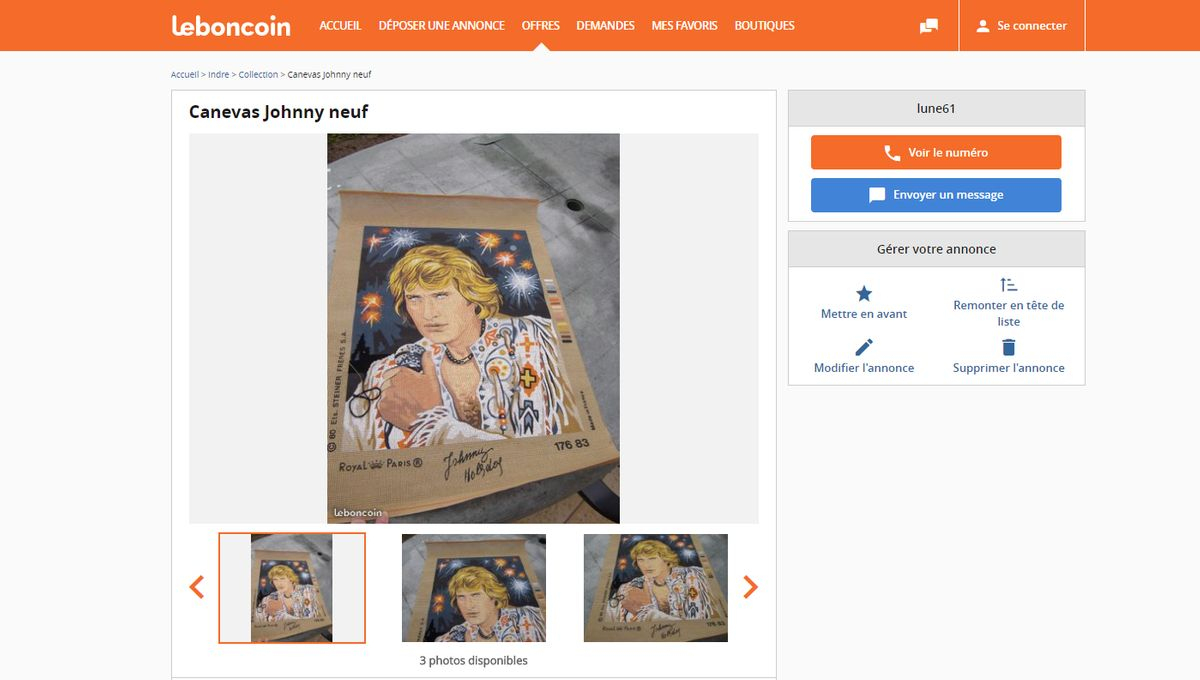Click Envoyer un message button
Image resolution: width=1200 pixels, height=680 pixels.
[x=935, y=195]
